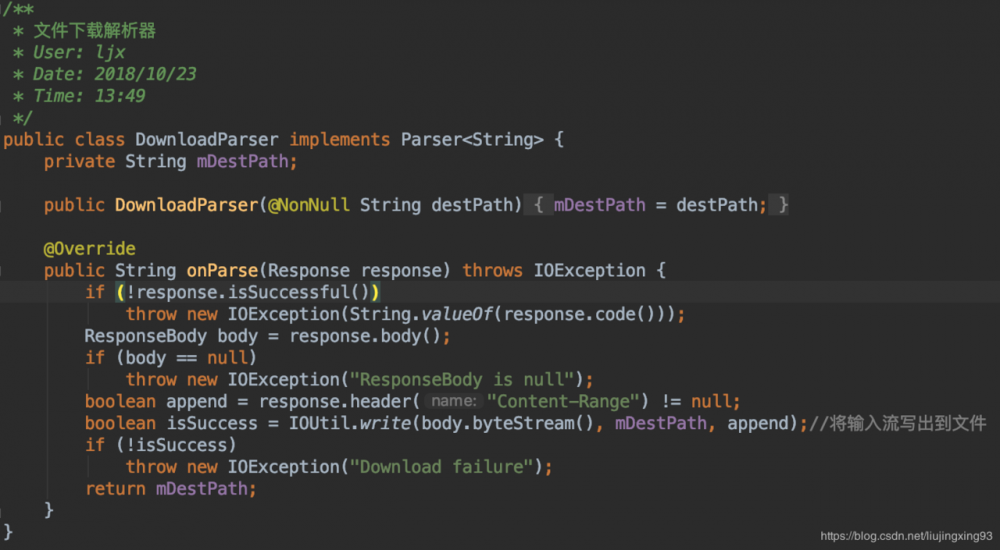Click the "return mDestPath;" statement

tap(170, 489)
